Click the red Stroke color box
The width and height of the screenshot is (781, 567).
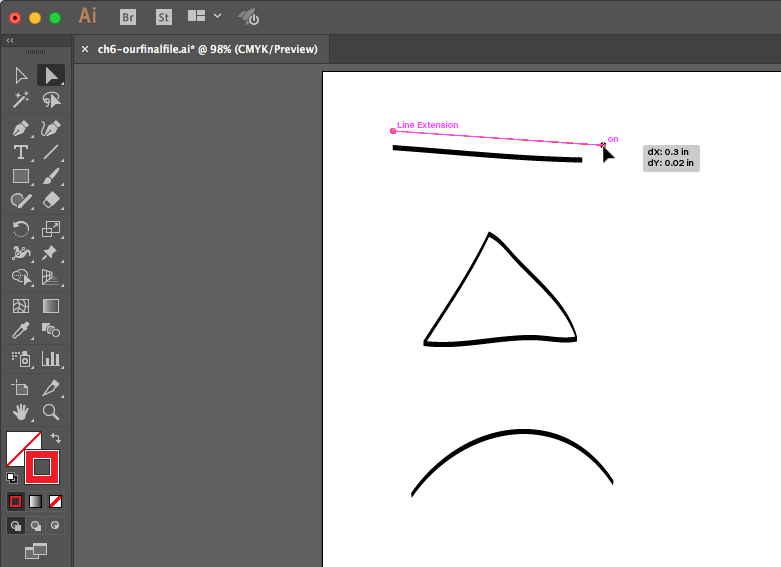[42, 466]
